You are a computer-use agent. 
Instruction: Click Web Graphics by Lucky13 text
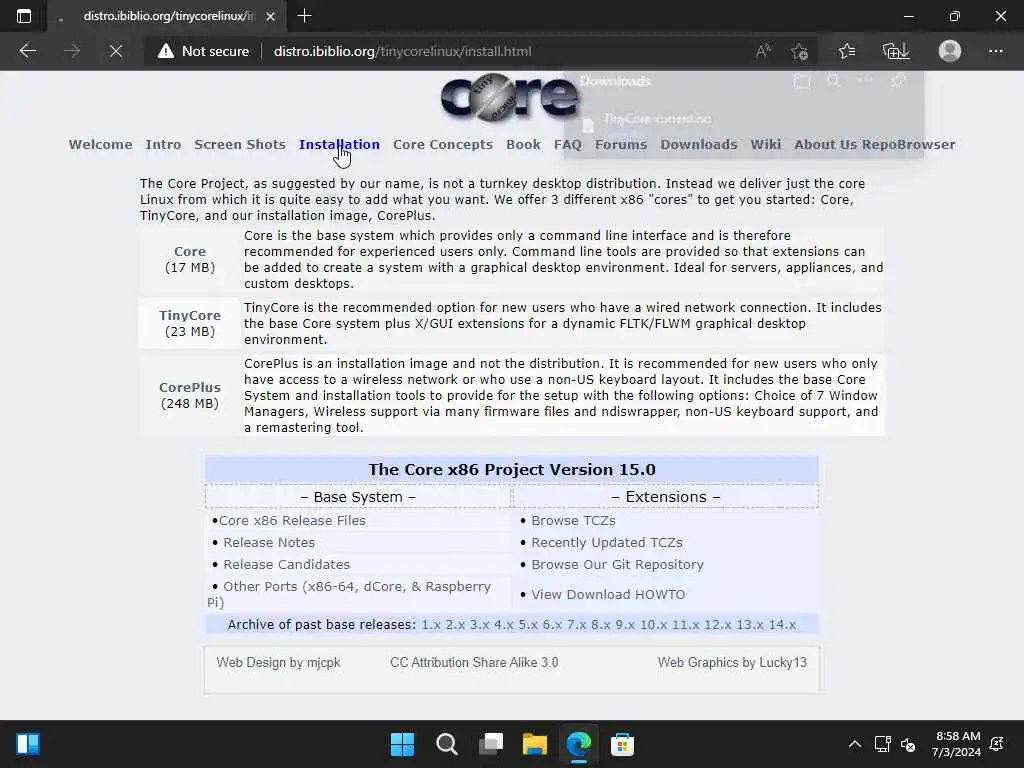[x=732, y=662]
